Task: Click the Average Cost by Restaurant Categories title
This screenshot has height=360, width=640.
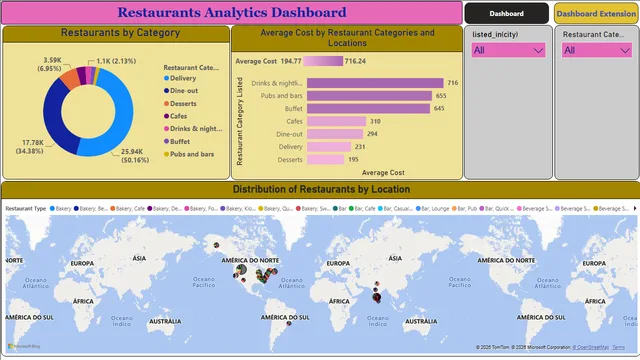Action: pos(347,38)
